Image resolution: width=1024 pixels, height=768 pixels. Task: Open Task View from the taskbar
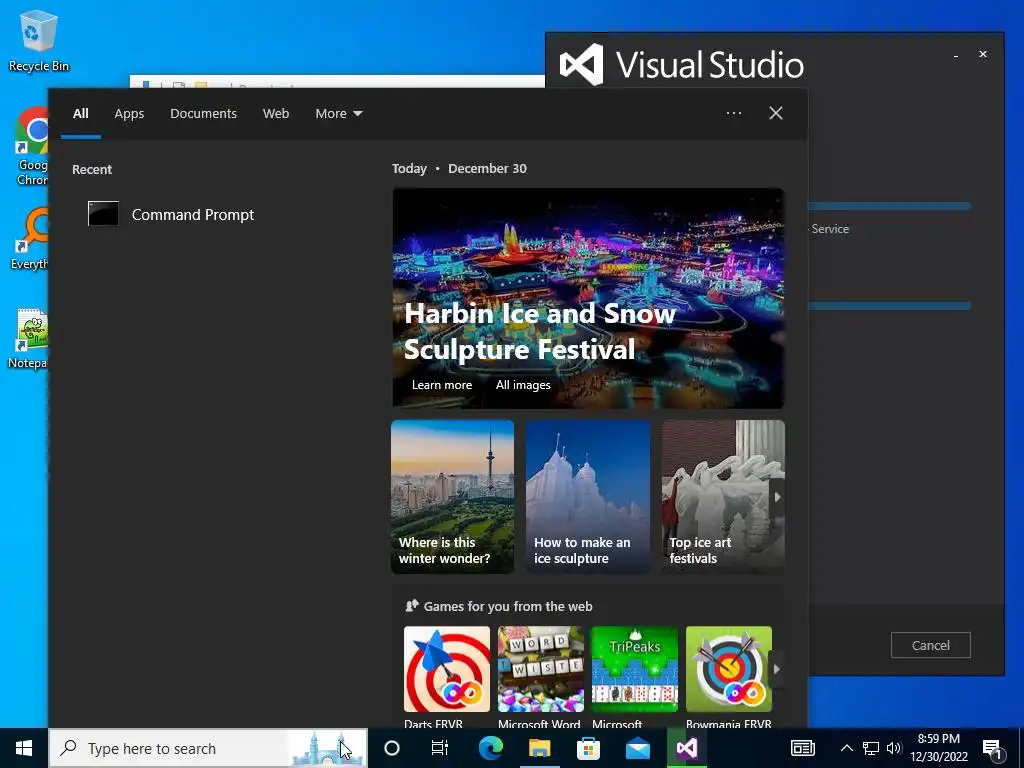[440, 748]
